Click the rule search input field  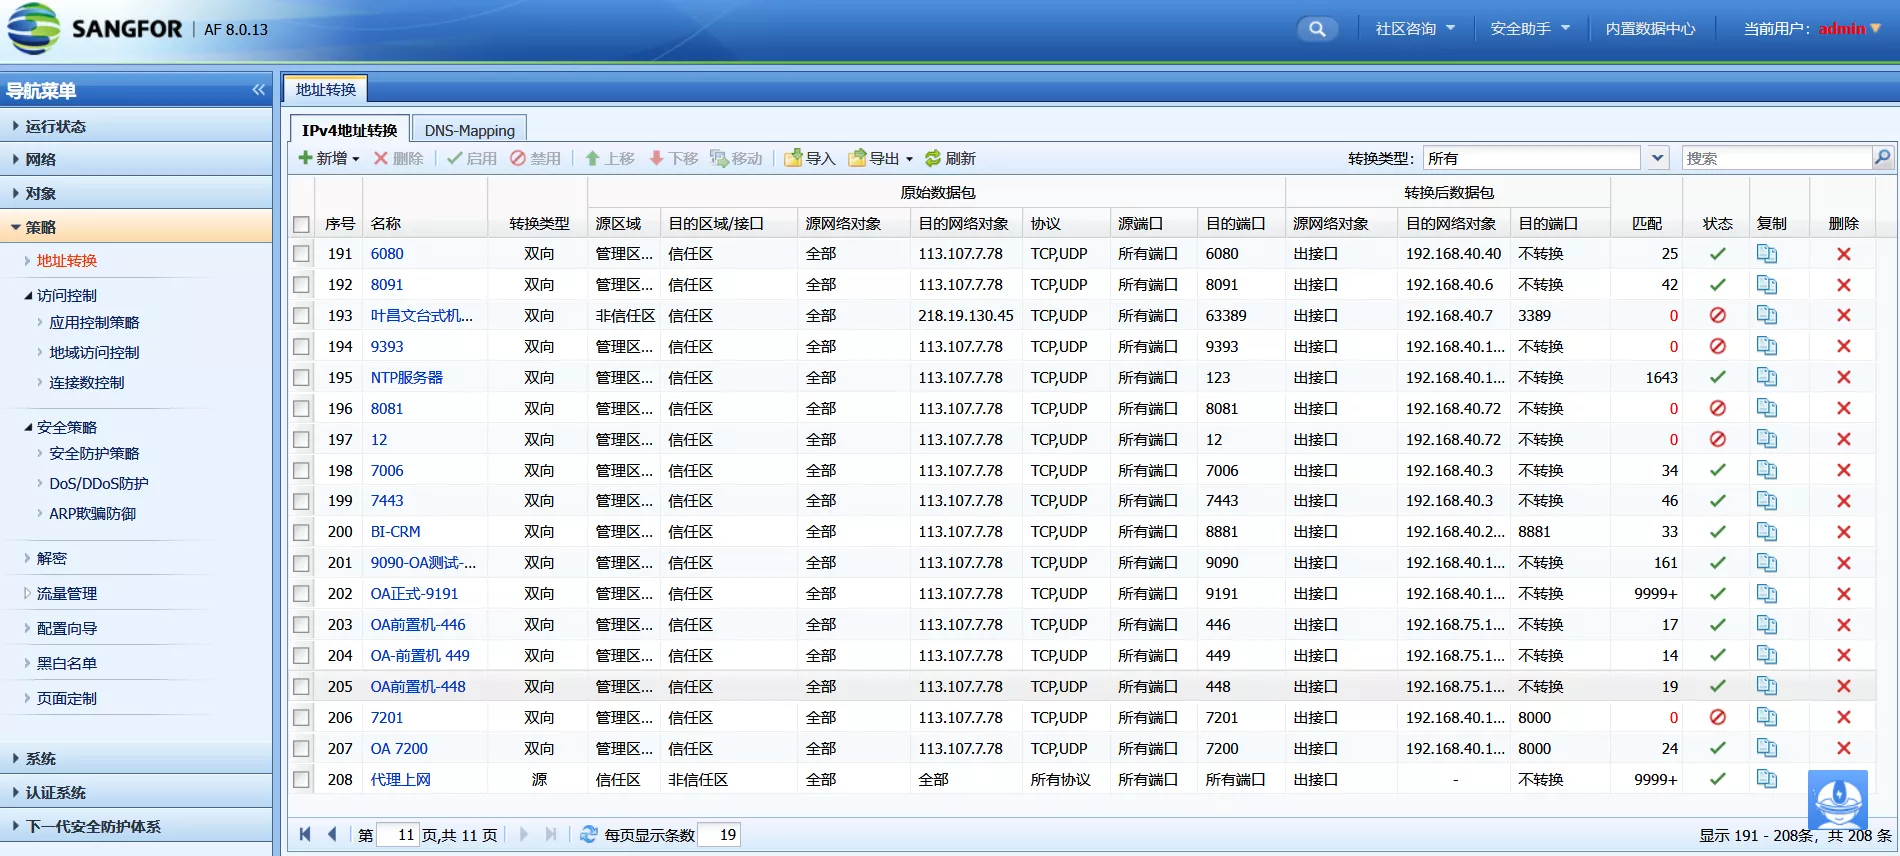point(1776,158)
